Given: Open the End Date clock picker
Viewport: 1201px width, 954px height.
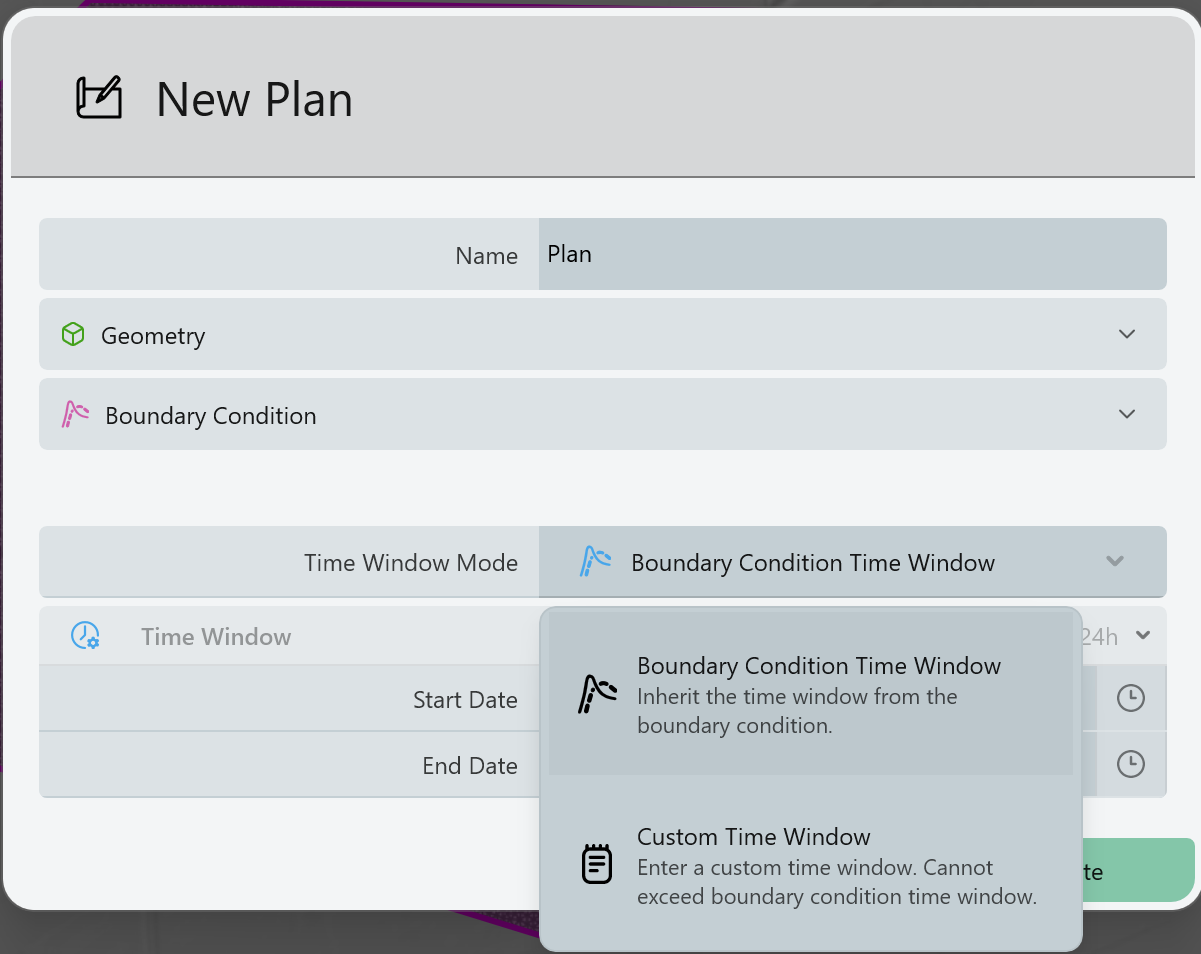Looking at the screenshot, I should (1130, 764).
